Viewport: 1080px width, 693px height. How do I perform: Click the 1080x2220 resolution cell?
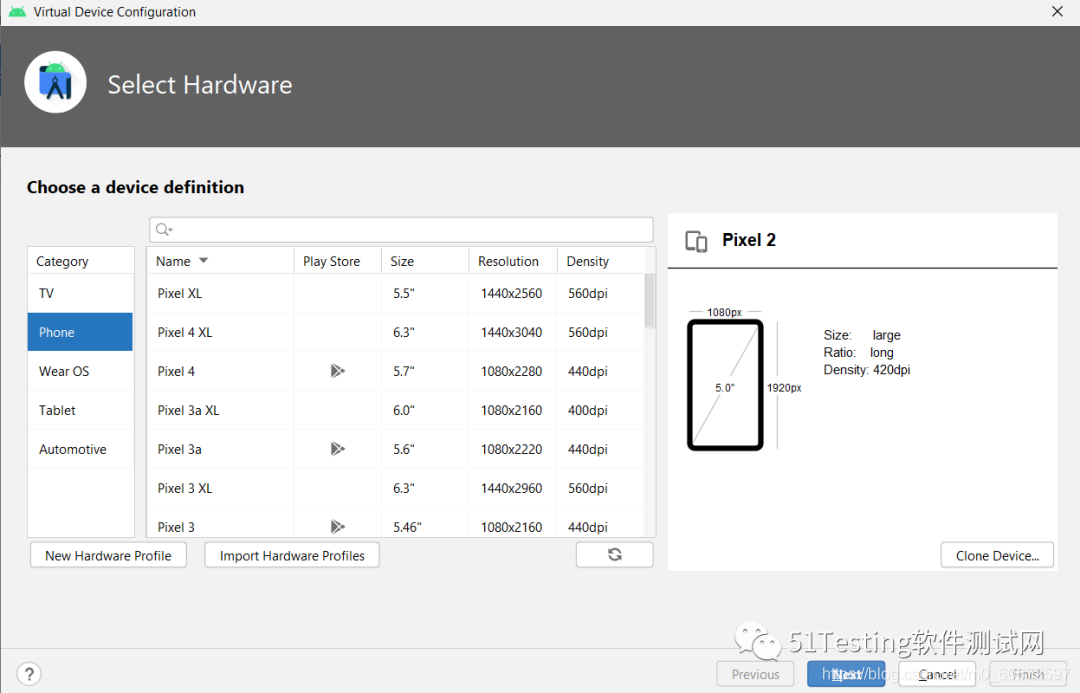[x=511, y=449]
